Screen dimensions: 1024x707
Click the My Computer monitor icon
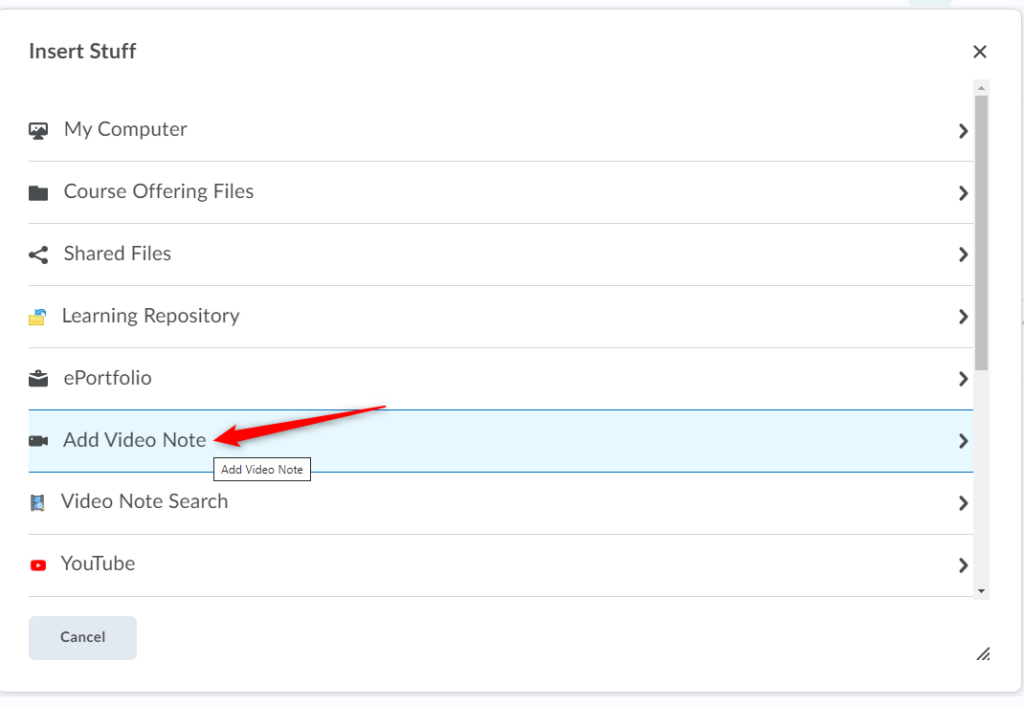click(x=38, y=131)
